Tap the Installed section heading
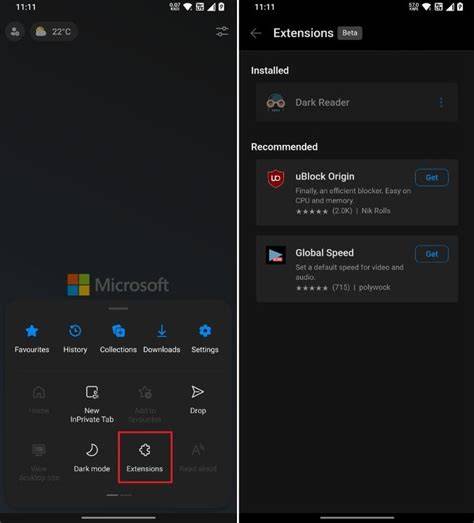The width and height of the screenshot is (474, 523). tap(270, 70)
